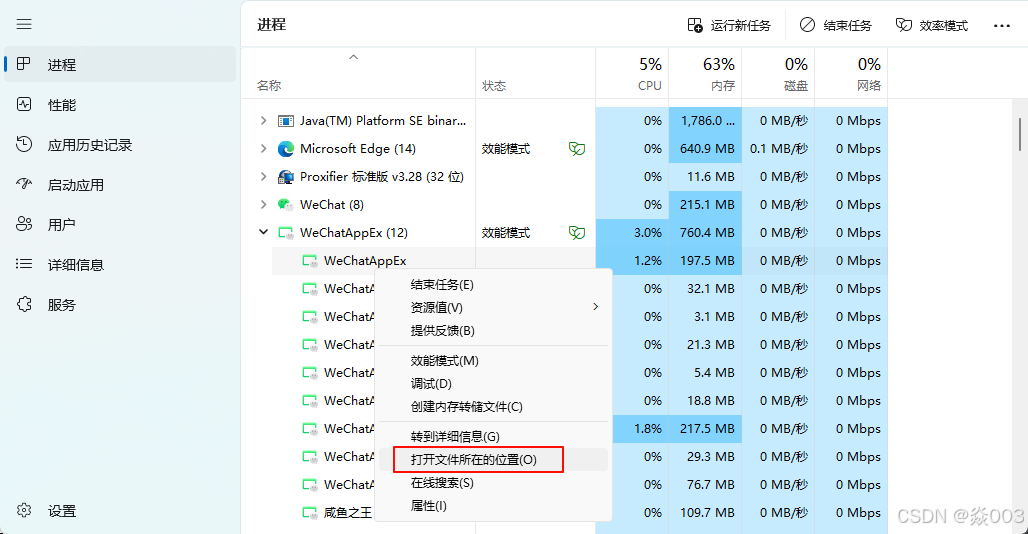Select the 217.5 MB memory cell

click(x=705, y=429)
